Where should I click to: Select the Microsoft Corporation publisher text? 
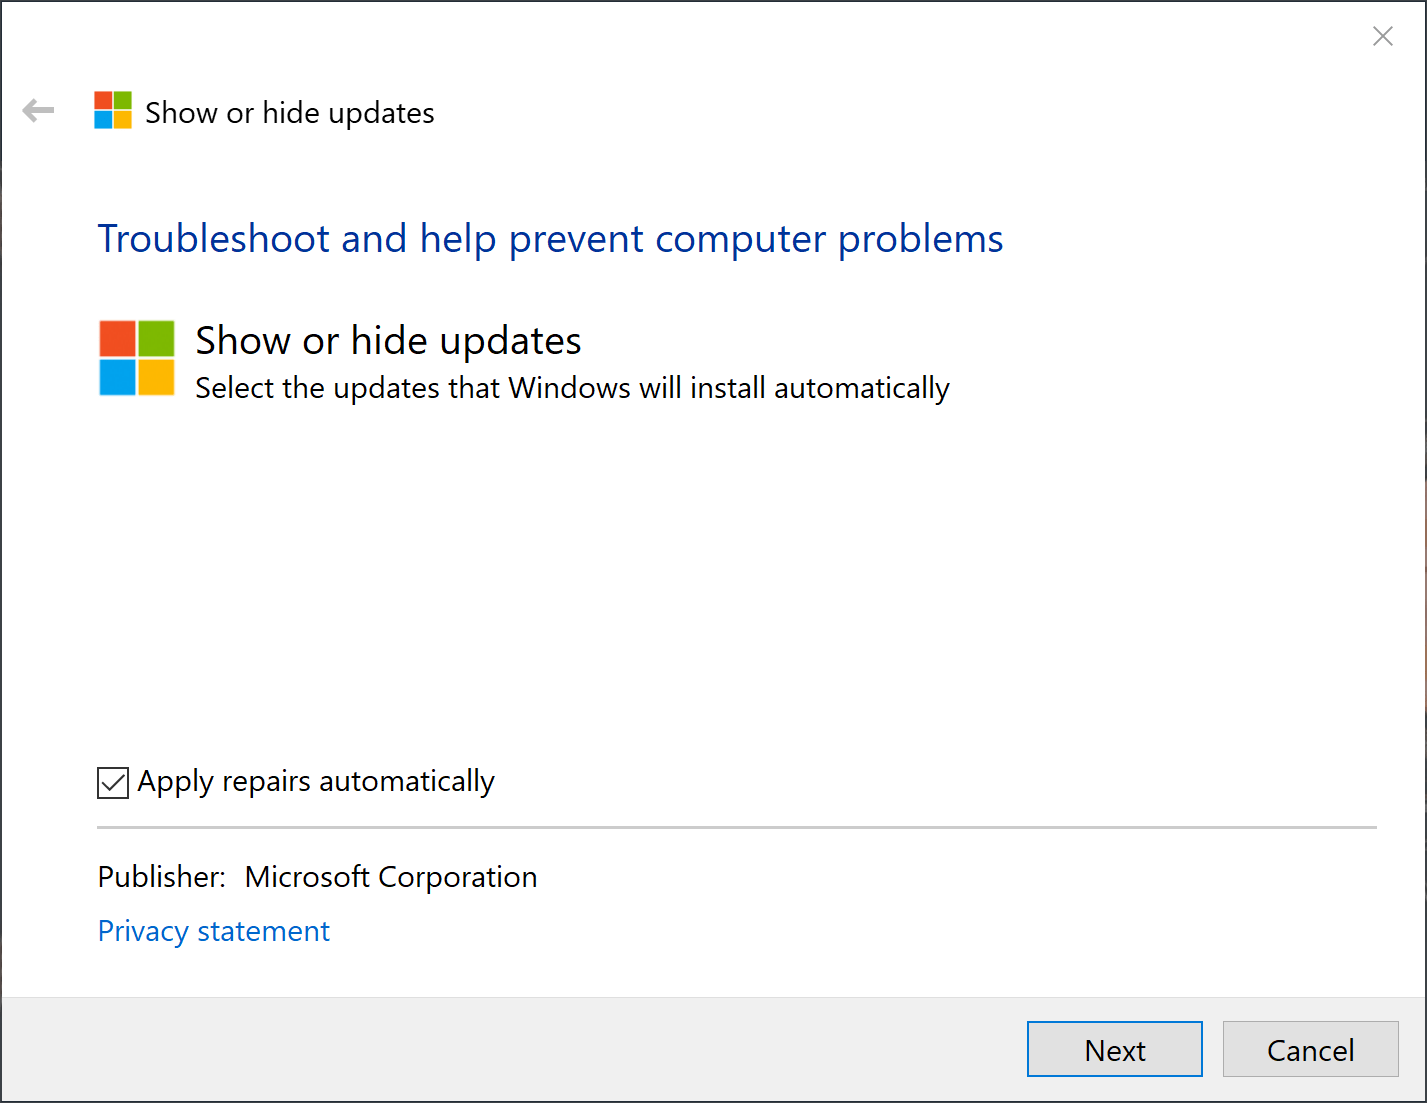click(390, 877)
